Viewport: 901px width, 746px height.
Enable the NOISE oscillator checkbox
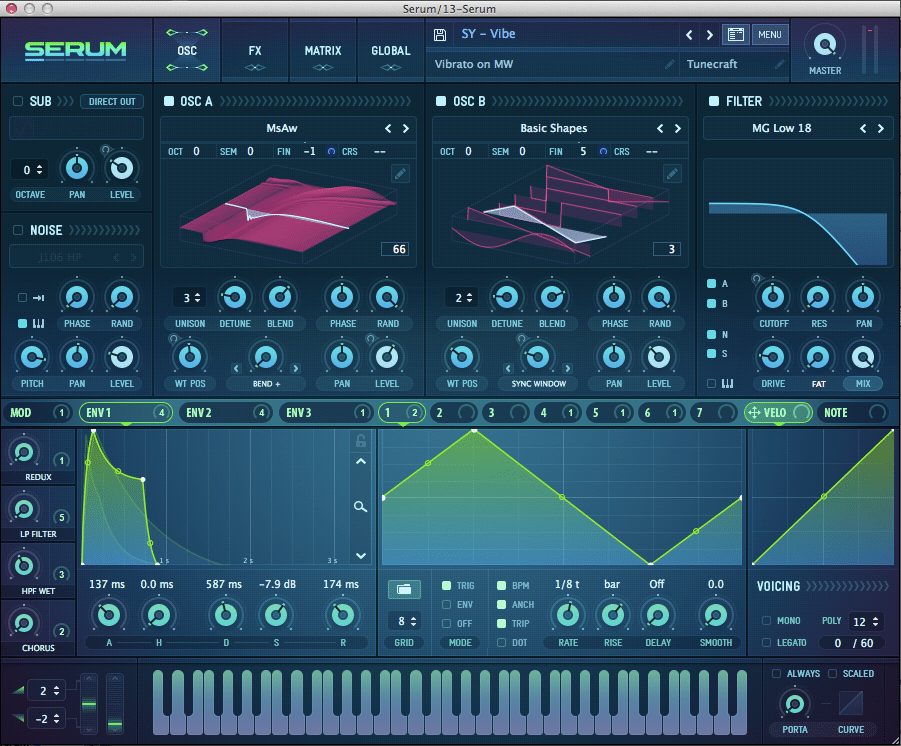point(18,230)
